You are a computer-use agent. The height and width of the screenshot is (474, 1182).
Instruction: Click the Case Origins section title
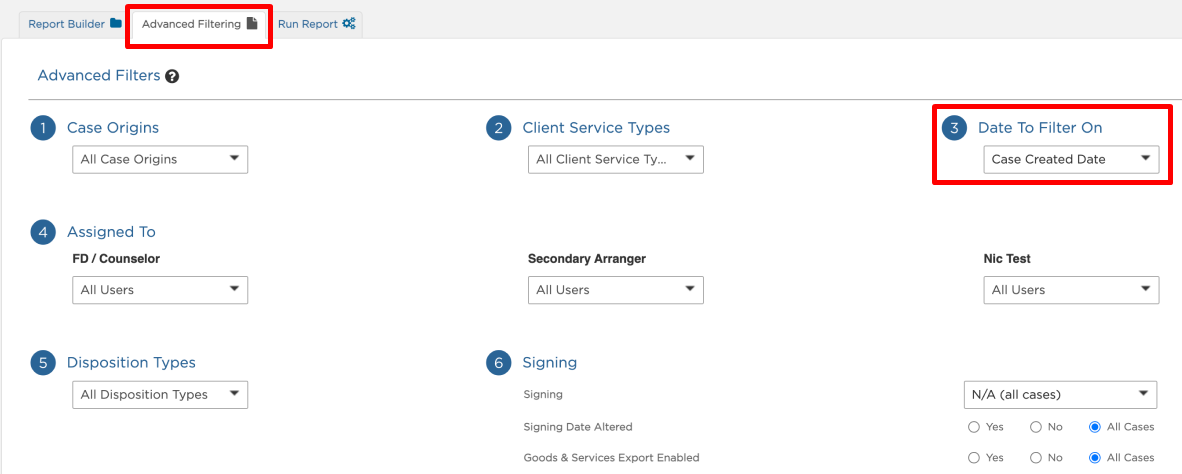click(113, 128)
